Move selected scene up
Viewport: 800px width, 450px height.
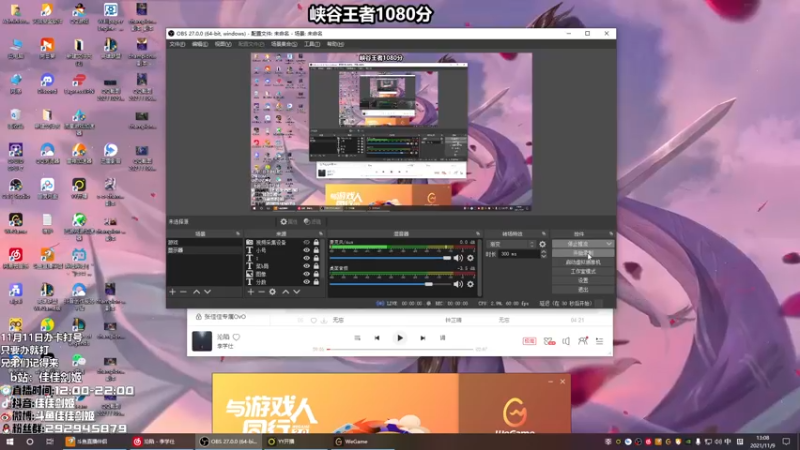coord(196,292)
